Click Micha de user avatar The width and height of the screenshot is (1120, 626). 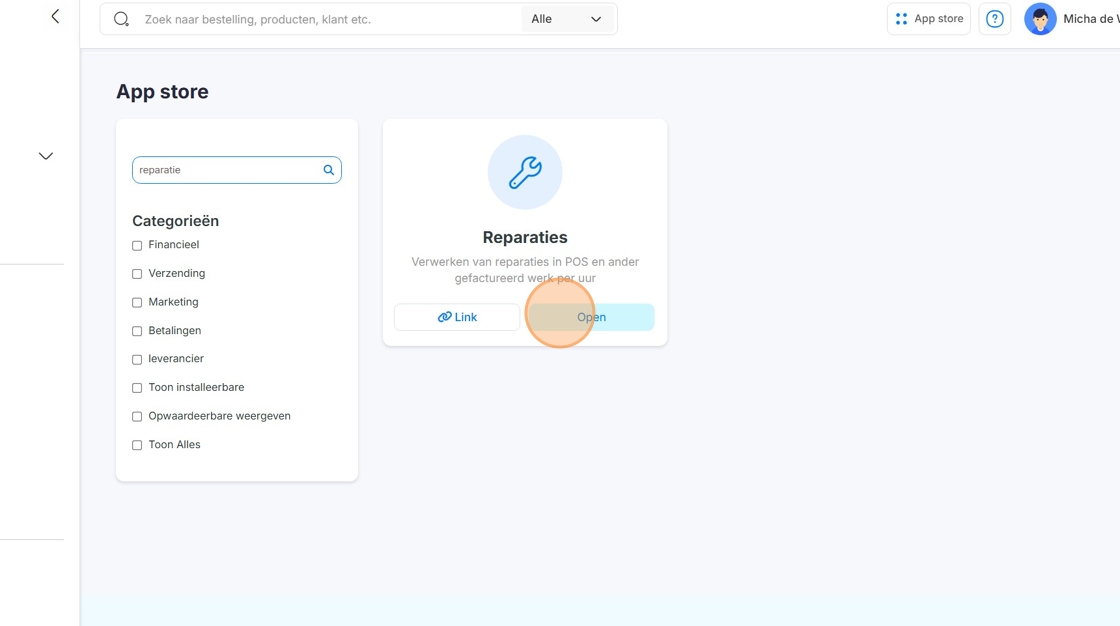coord(1040,19)
